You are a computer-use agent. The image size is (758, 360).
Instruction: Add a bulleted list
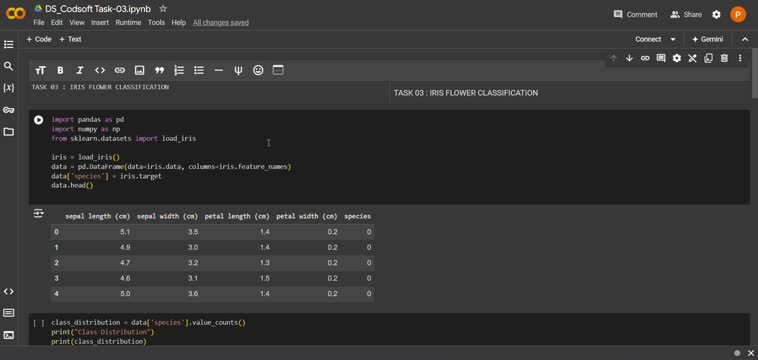tap(199, 71)
